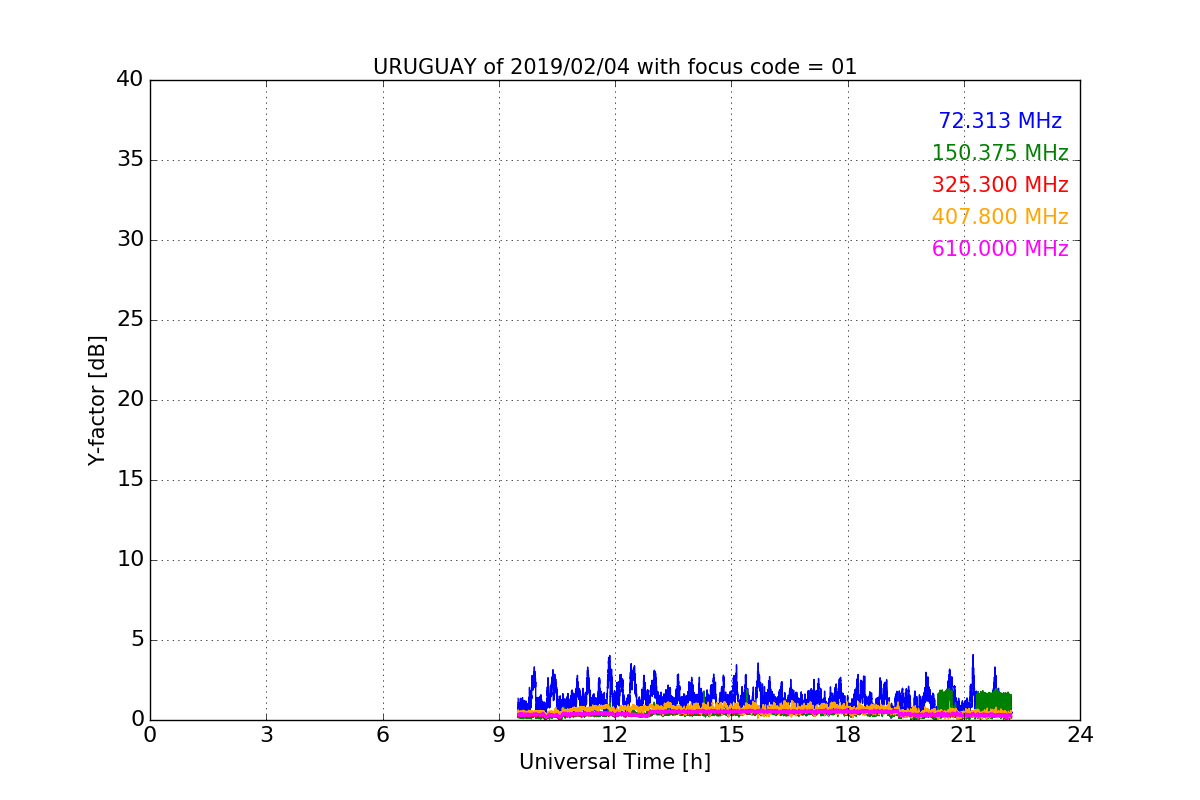Click the x-axis tick label 21
Viewport: 1200px width, 800px height.
pyautogui.click(x=964, y=734)
